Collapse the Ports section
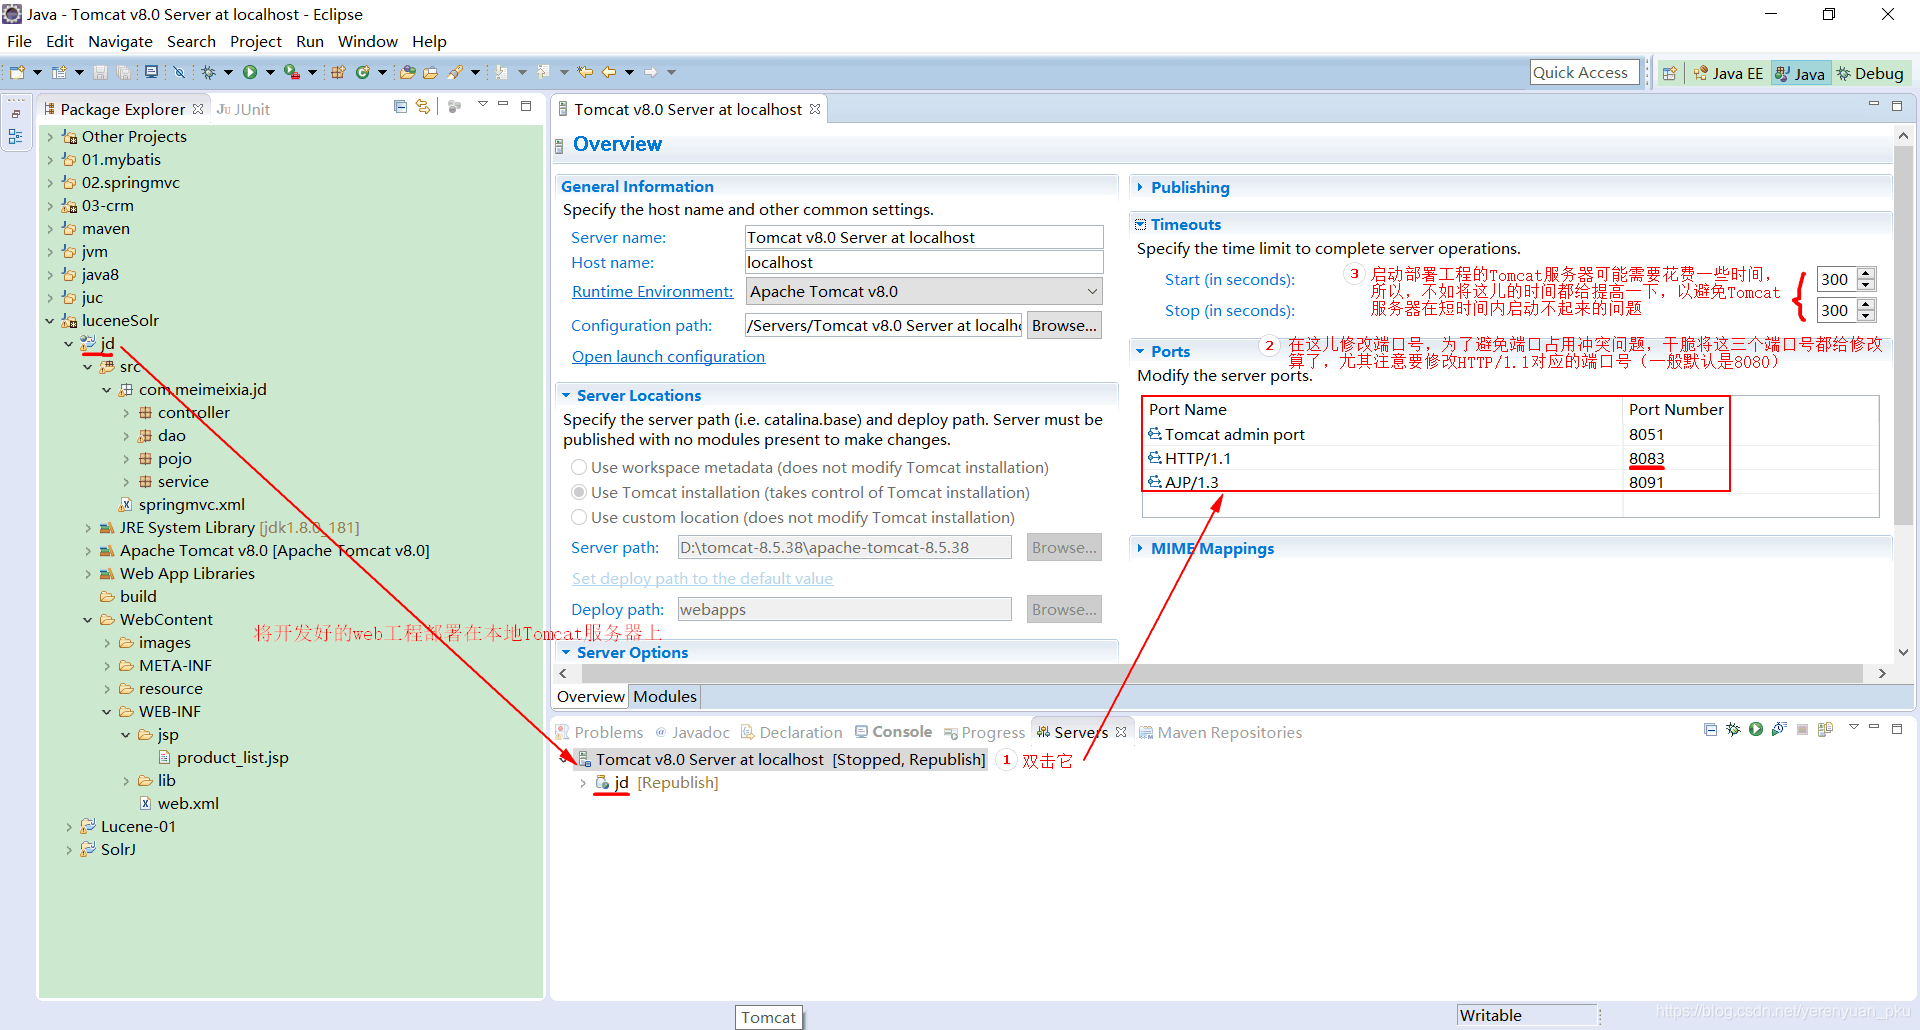 [1140, 351]
